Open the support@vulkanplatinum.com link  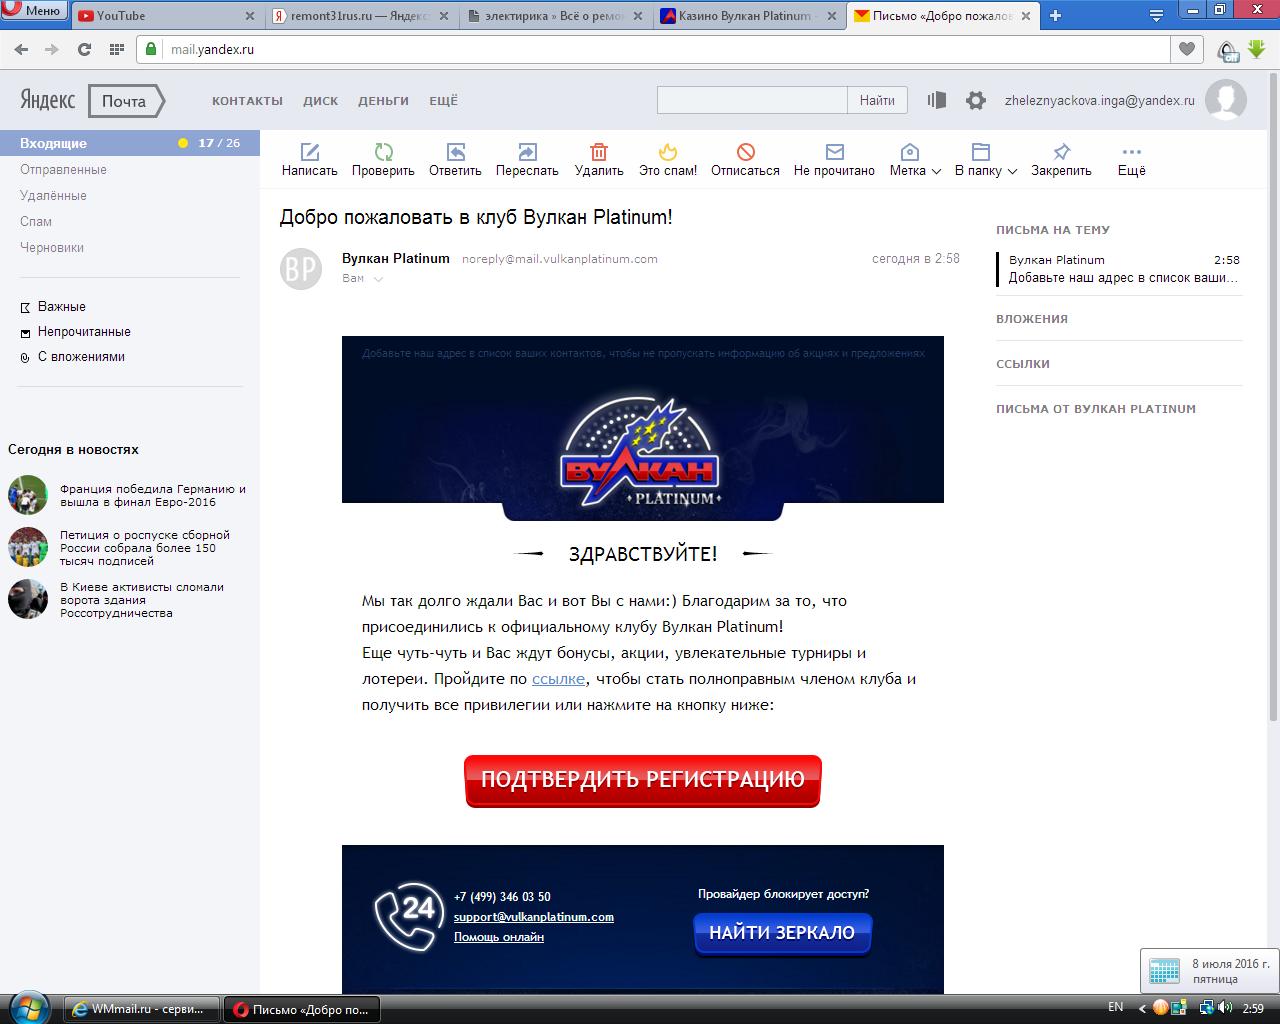pos(534,917)
